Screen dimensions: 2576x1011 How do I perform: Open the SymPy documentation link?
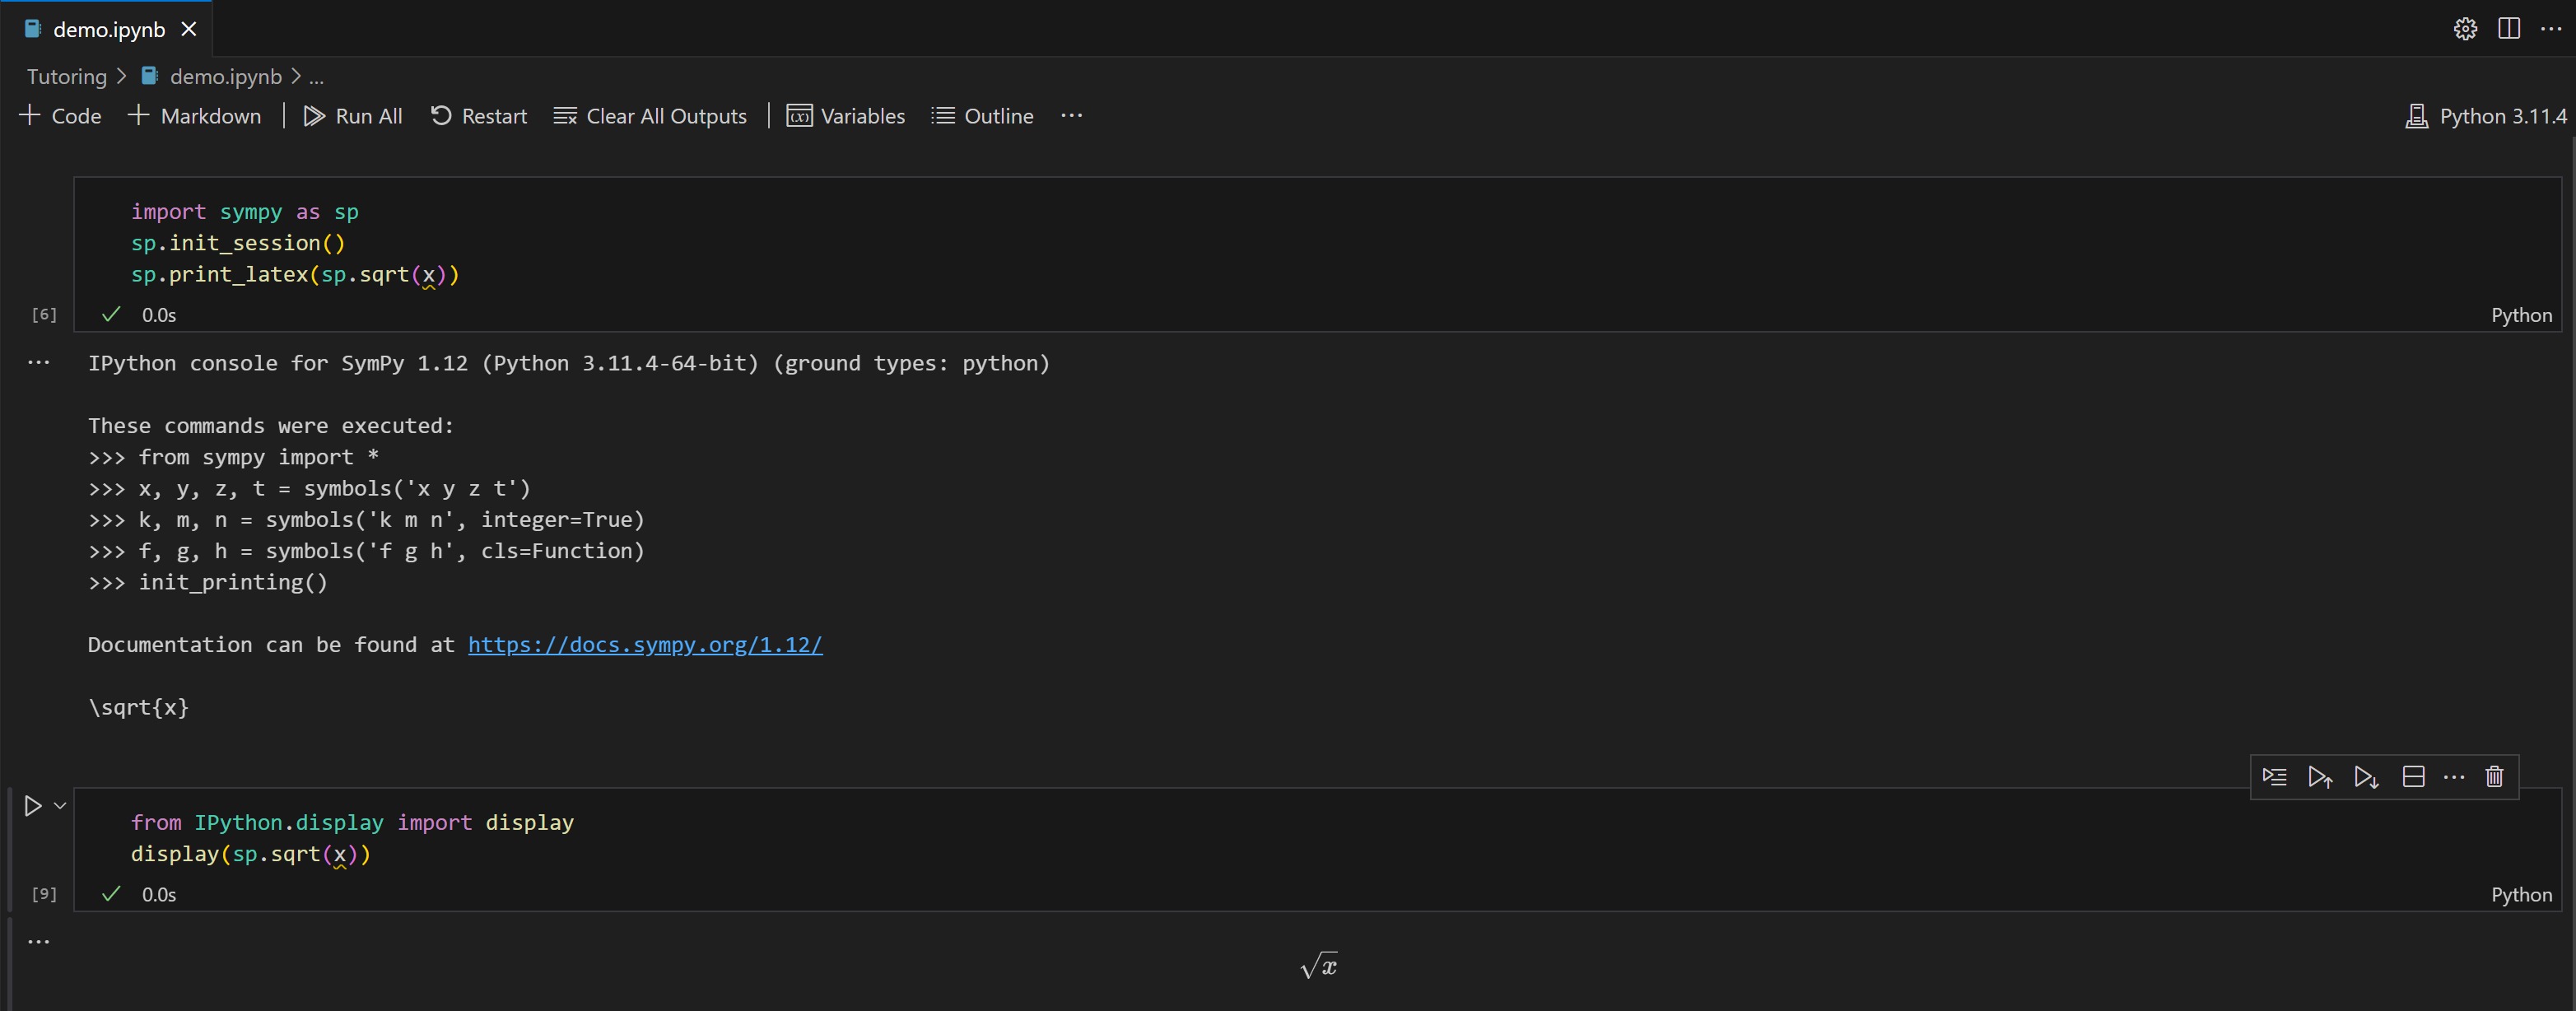click(644, 645)
